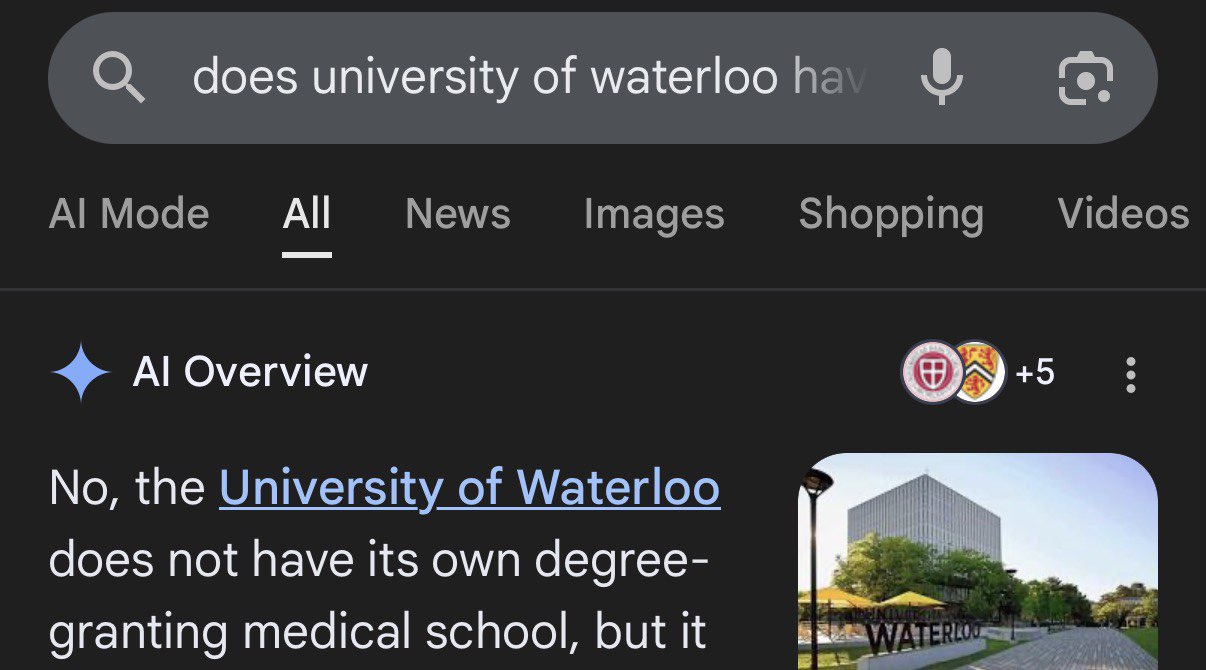Click the search query text field
The image size is (1206, 670).
tap(530, 78)
